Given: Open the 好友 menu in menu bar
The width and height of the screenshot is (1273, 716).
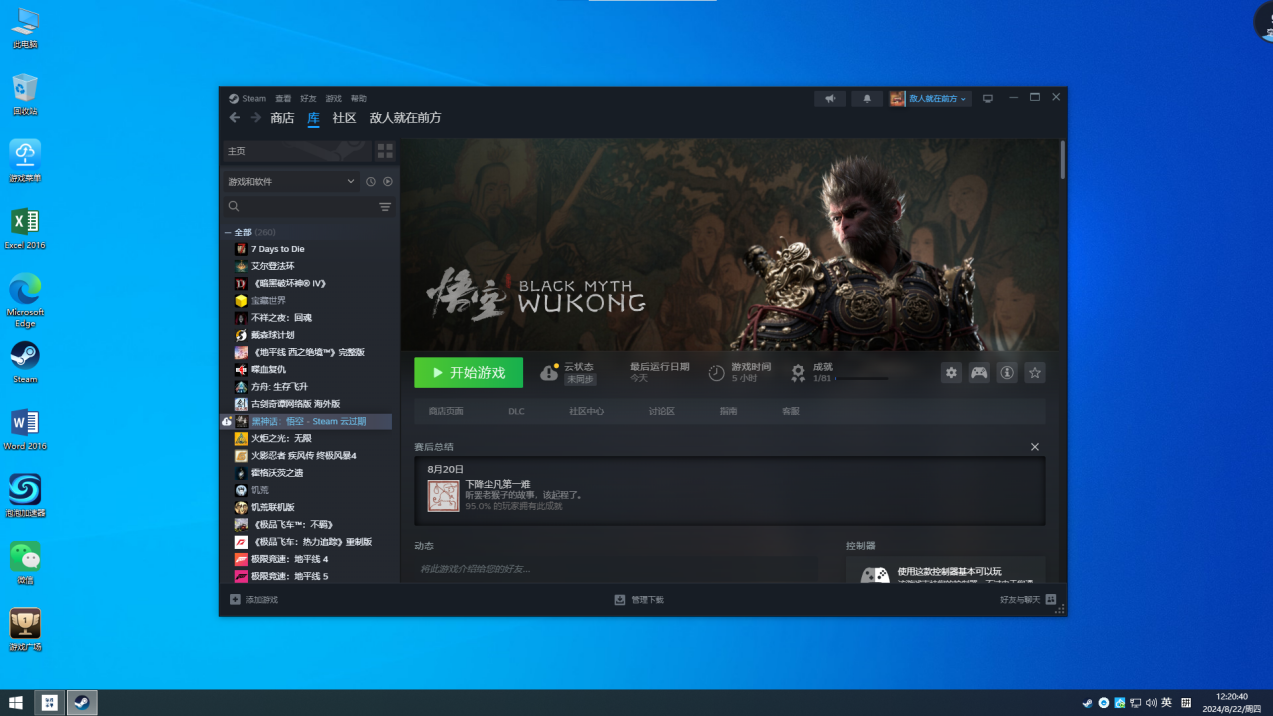Looking at the screenshot, I should click(x=308, y=99).
